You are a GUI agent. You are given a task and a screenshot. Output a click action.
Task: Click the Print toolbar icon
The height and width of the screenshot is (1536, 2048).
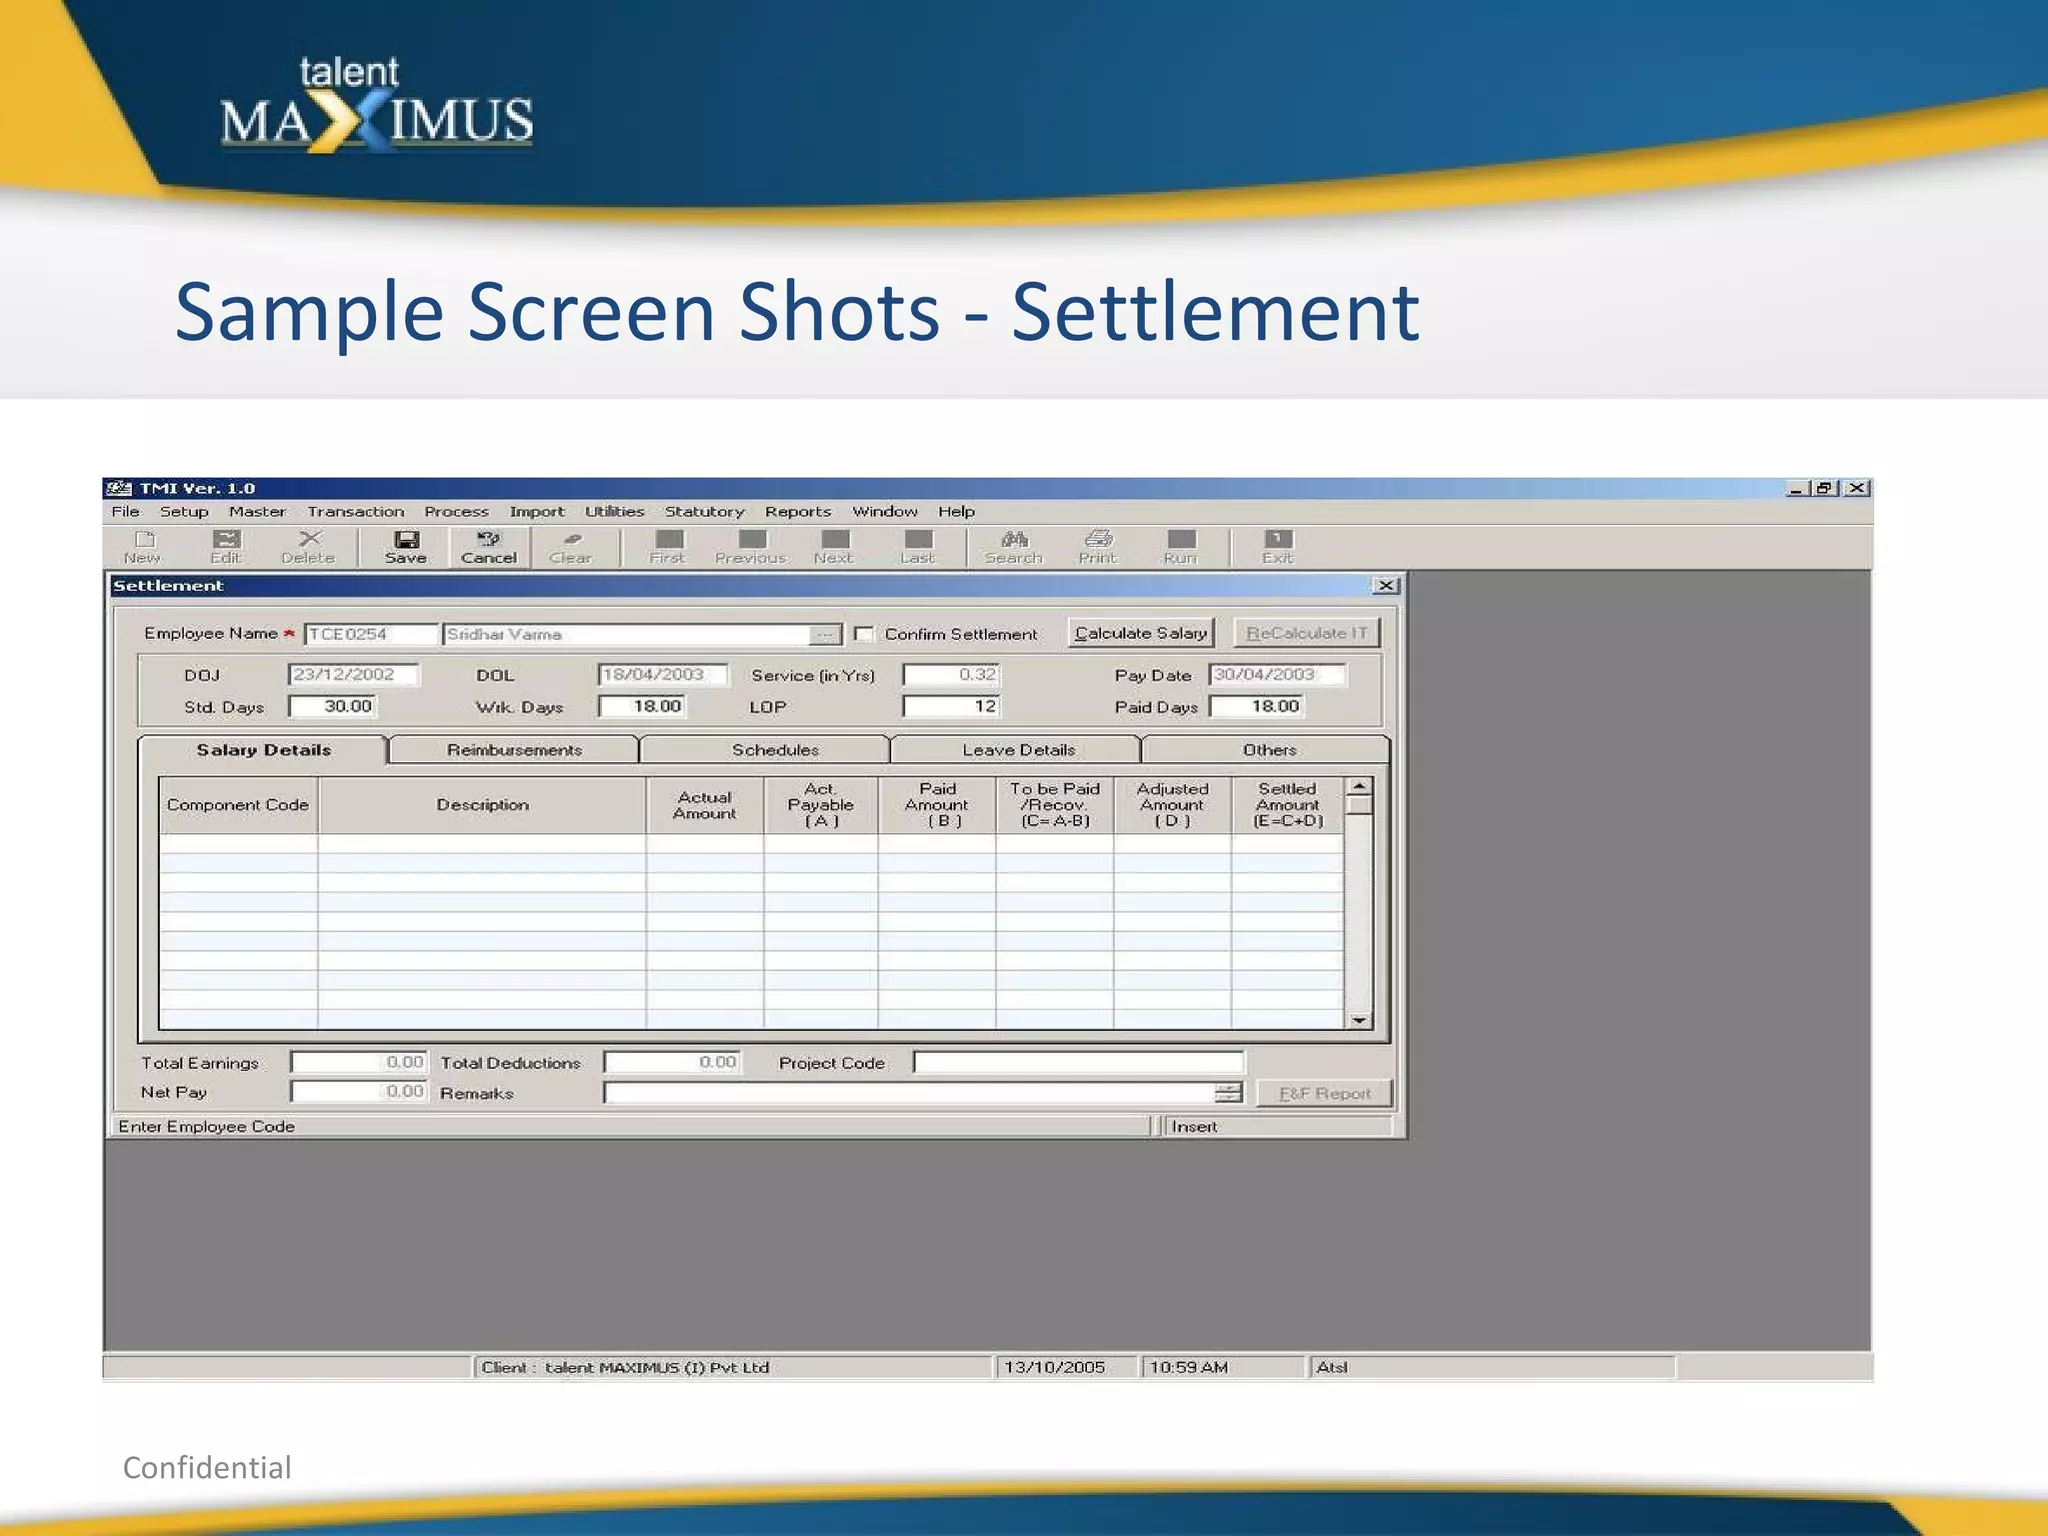point(1097,547)
